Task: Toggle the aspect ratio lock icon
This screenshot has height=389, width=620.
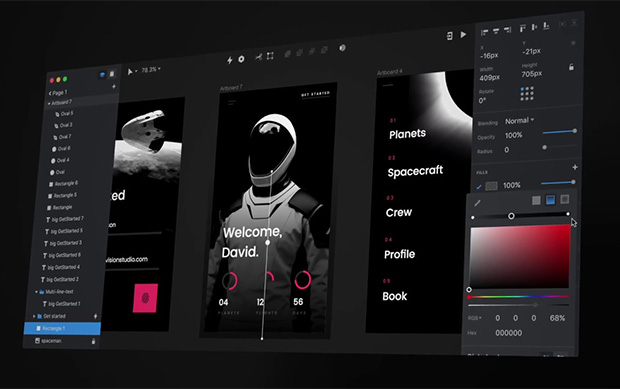Action: tap(571, 67)
